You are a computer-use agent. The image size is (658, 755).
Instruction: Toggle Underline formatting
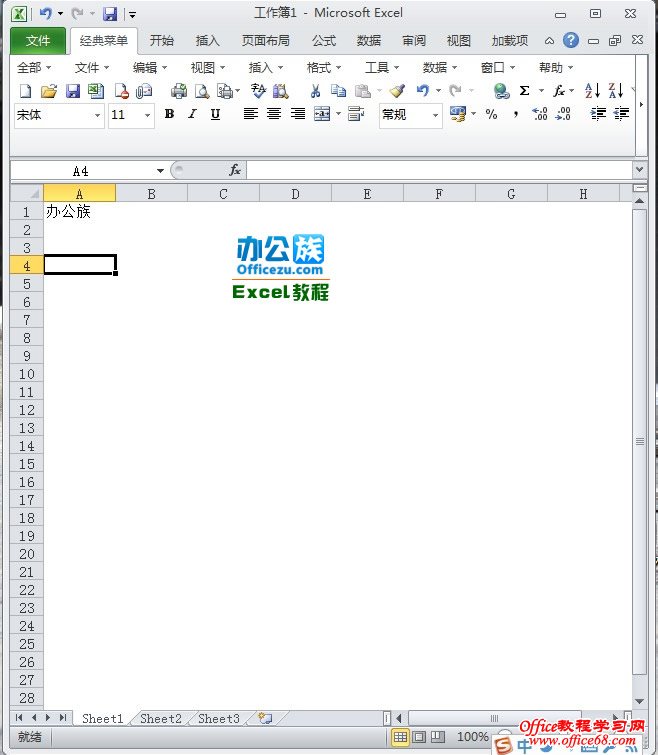click(216, 114)
